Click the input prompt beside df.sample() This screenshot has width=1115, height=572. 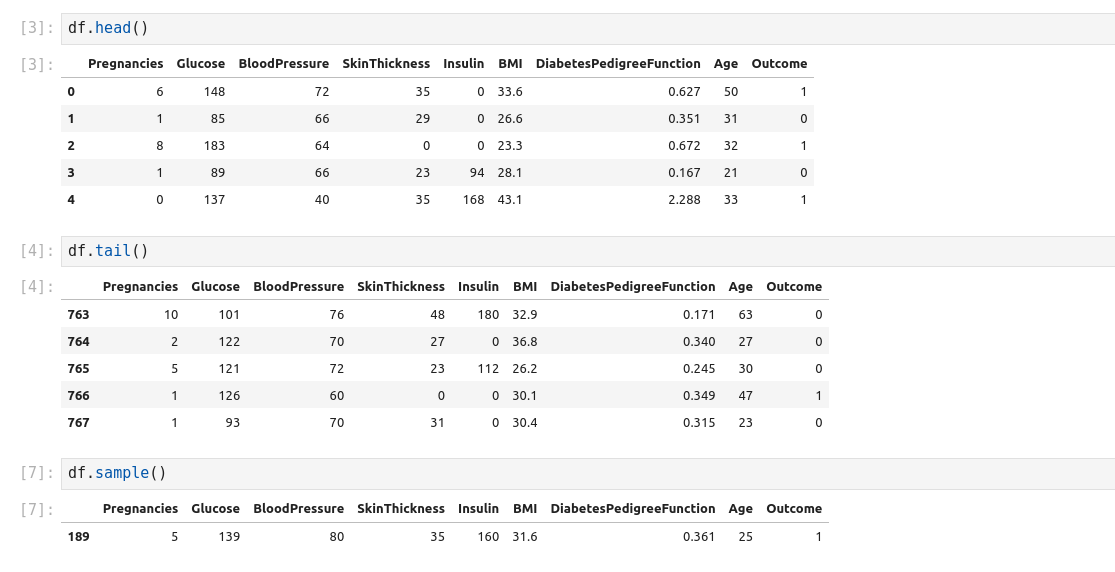click(37, 473)
